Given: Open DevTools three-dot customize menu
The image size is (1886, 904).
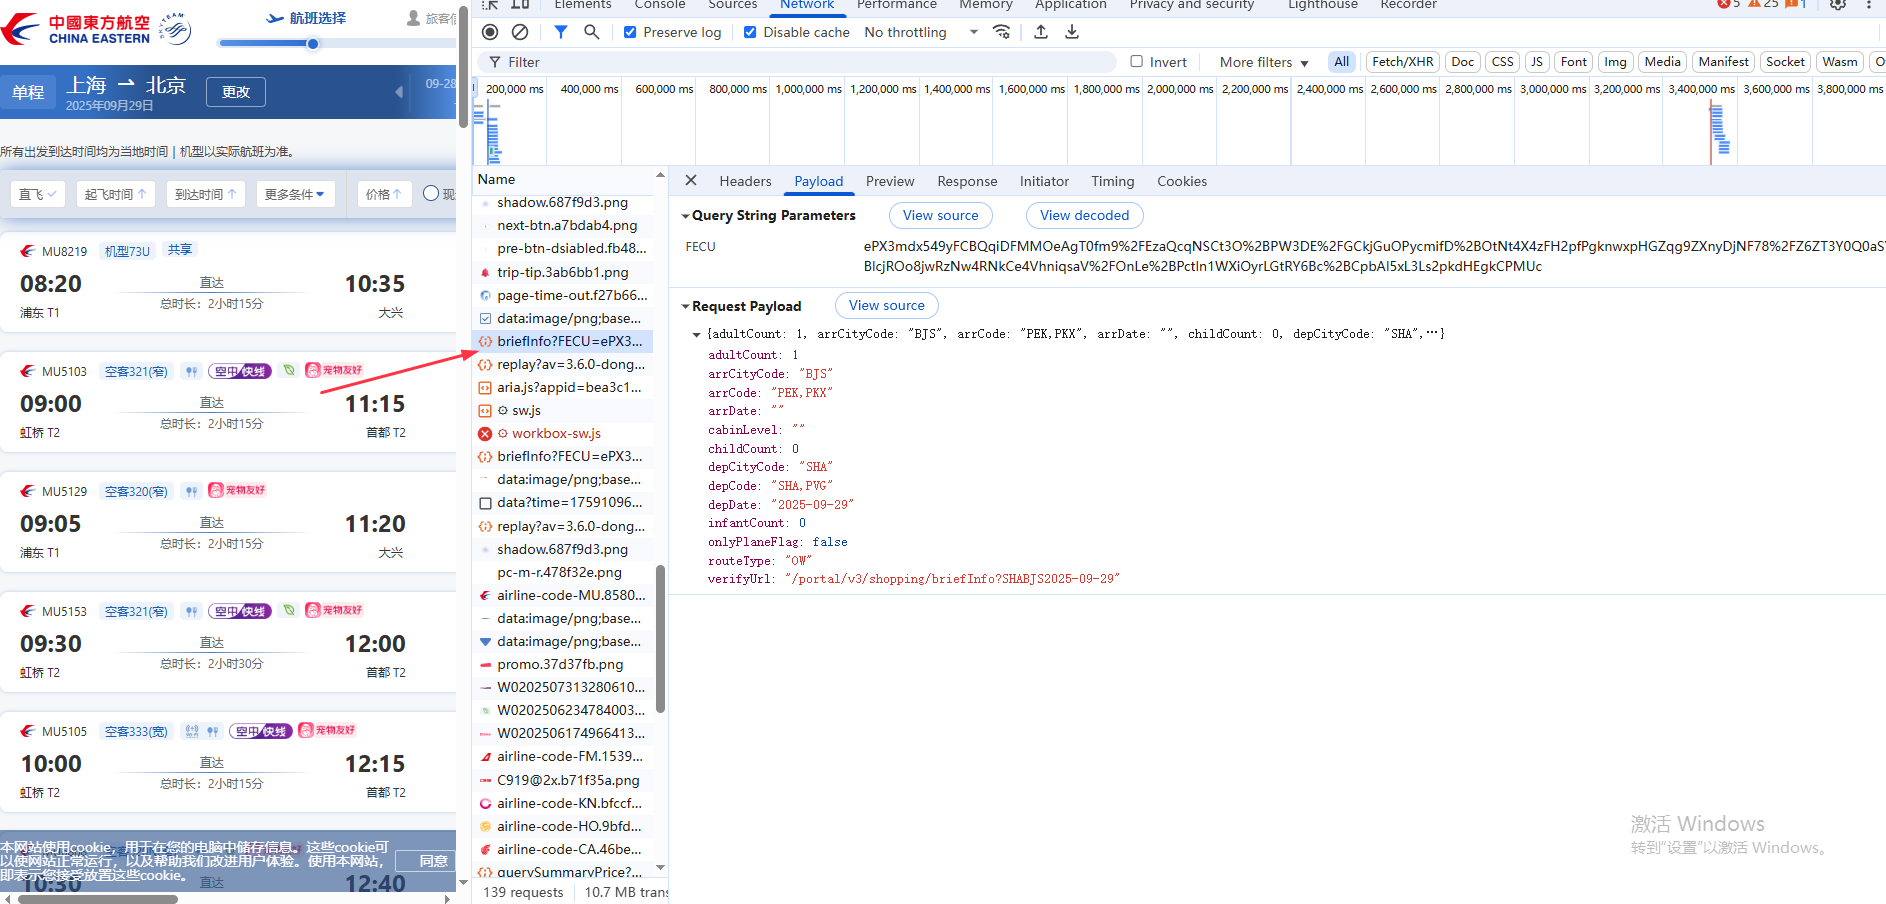Looking at the screenshot, I should (1868, 5).
